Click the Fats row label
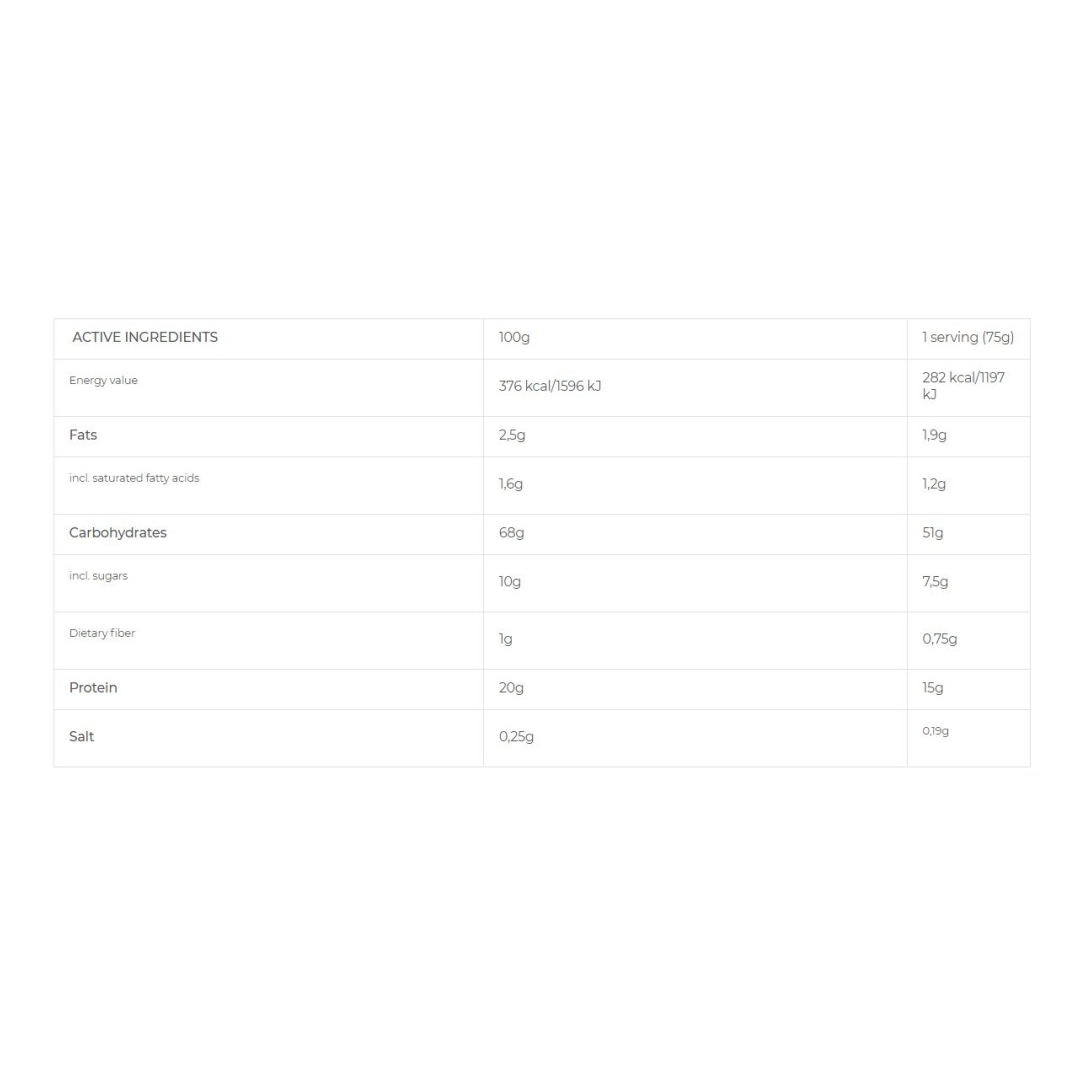The image size is (1080, 1080). pyautogui.click(x=83, y=436)
